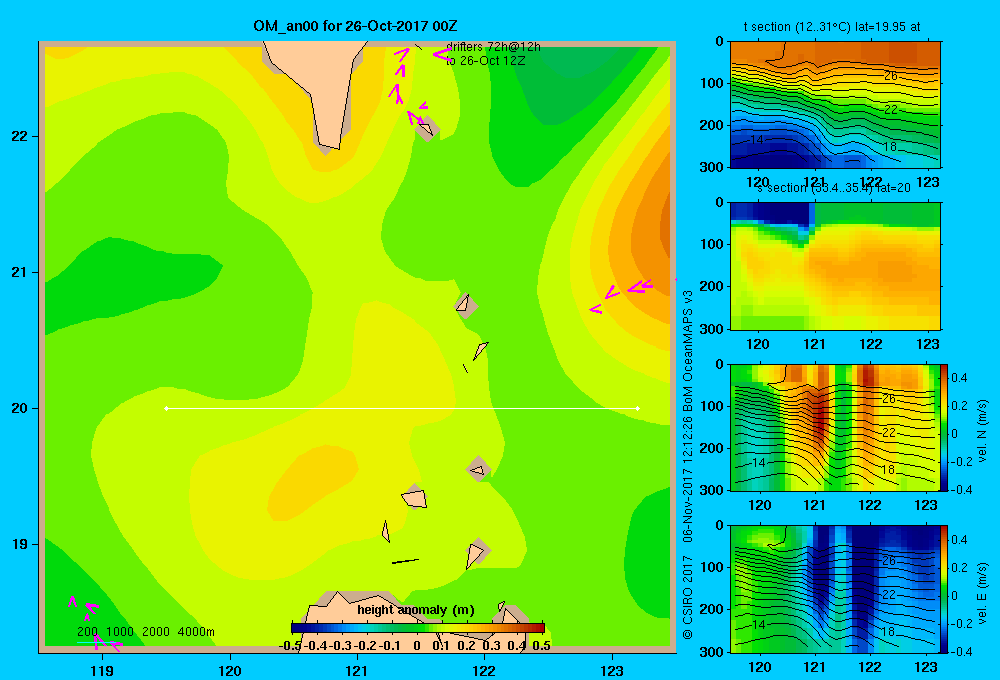Viewport: 1000px width, 680px height.
Task: Click longitude label '123' below main map
Action: [x=612, y=670]
